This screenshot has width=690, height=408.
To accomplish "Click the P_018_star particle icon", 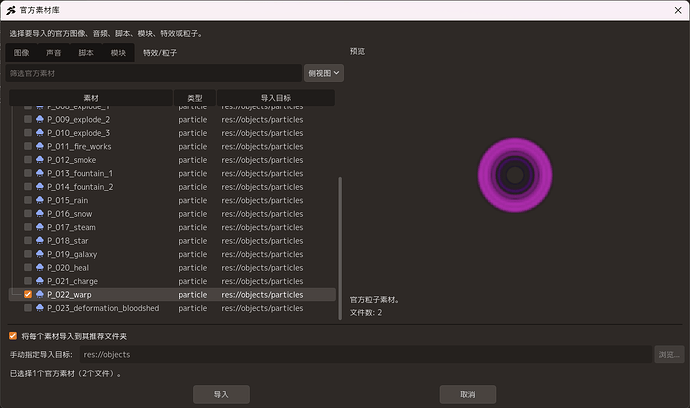I will click(x=40, y=240).
